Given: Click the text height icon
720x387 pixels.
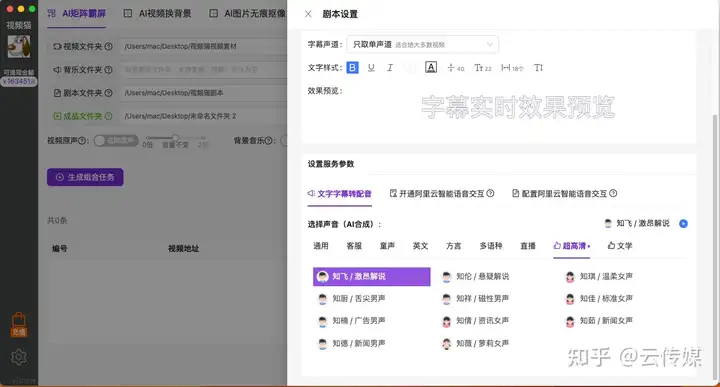Looking at the screenshot, I should (x=539, y=68).
